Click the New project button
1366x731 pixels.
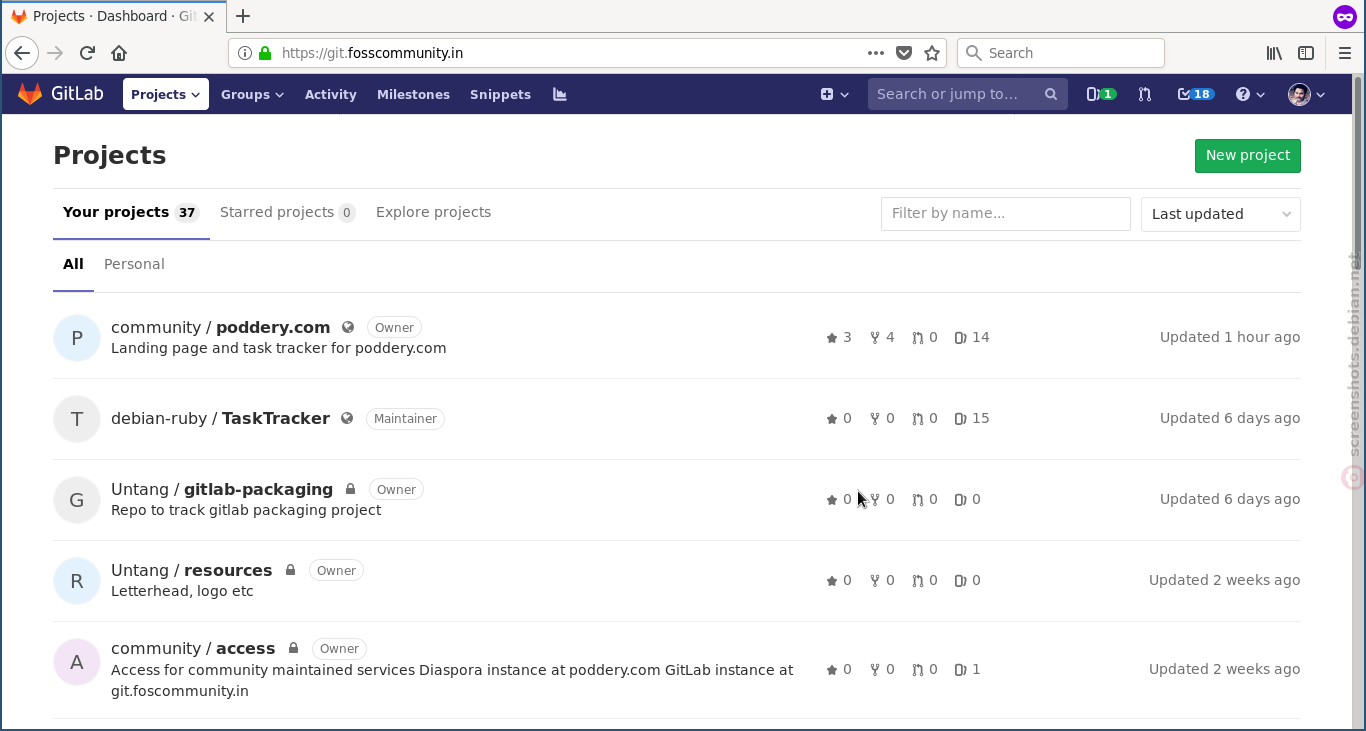(1248, 156)
